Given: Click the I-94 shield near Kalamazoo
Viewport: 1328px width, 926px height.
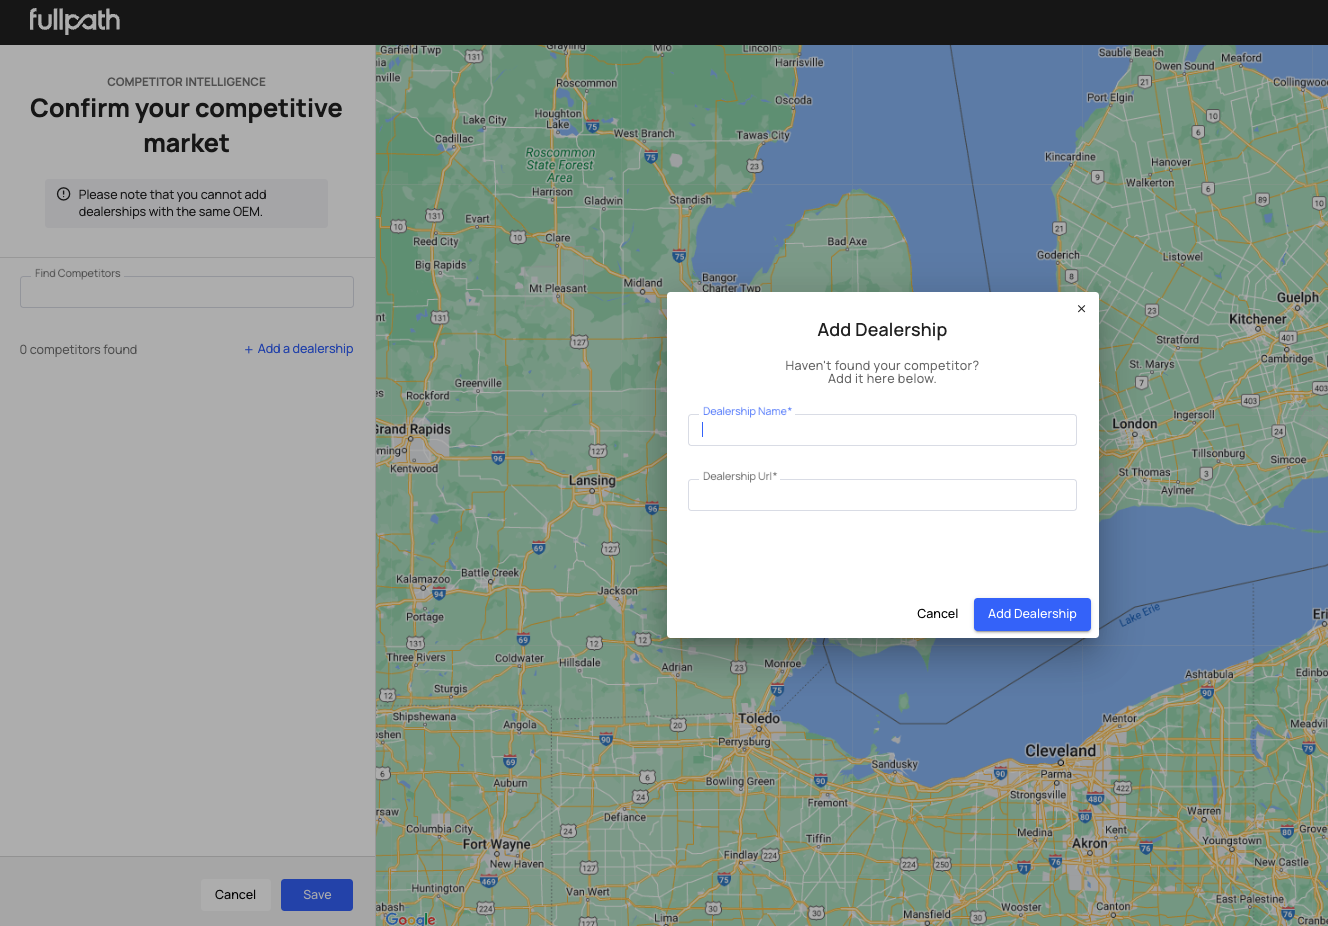Looking at the screenshot, I should [438, 594].
